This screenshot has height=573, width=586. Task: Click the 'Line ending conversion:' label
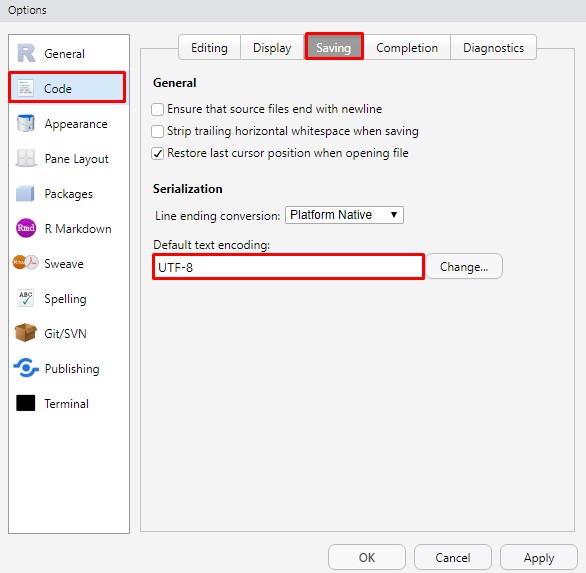(x=218, y=216)
